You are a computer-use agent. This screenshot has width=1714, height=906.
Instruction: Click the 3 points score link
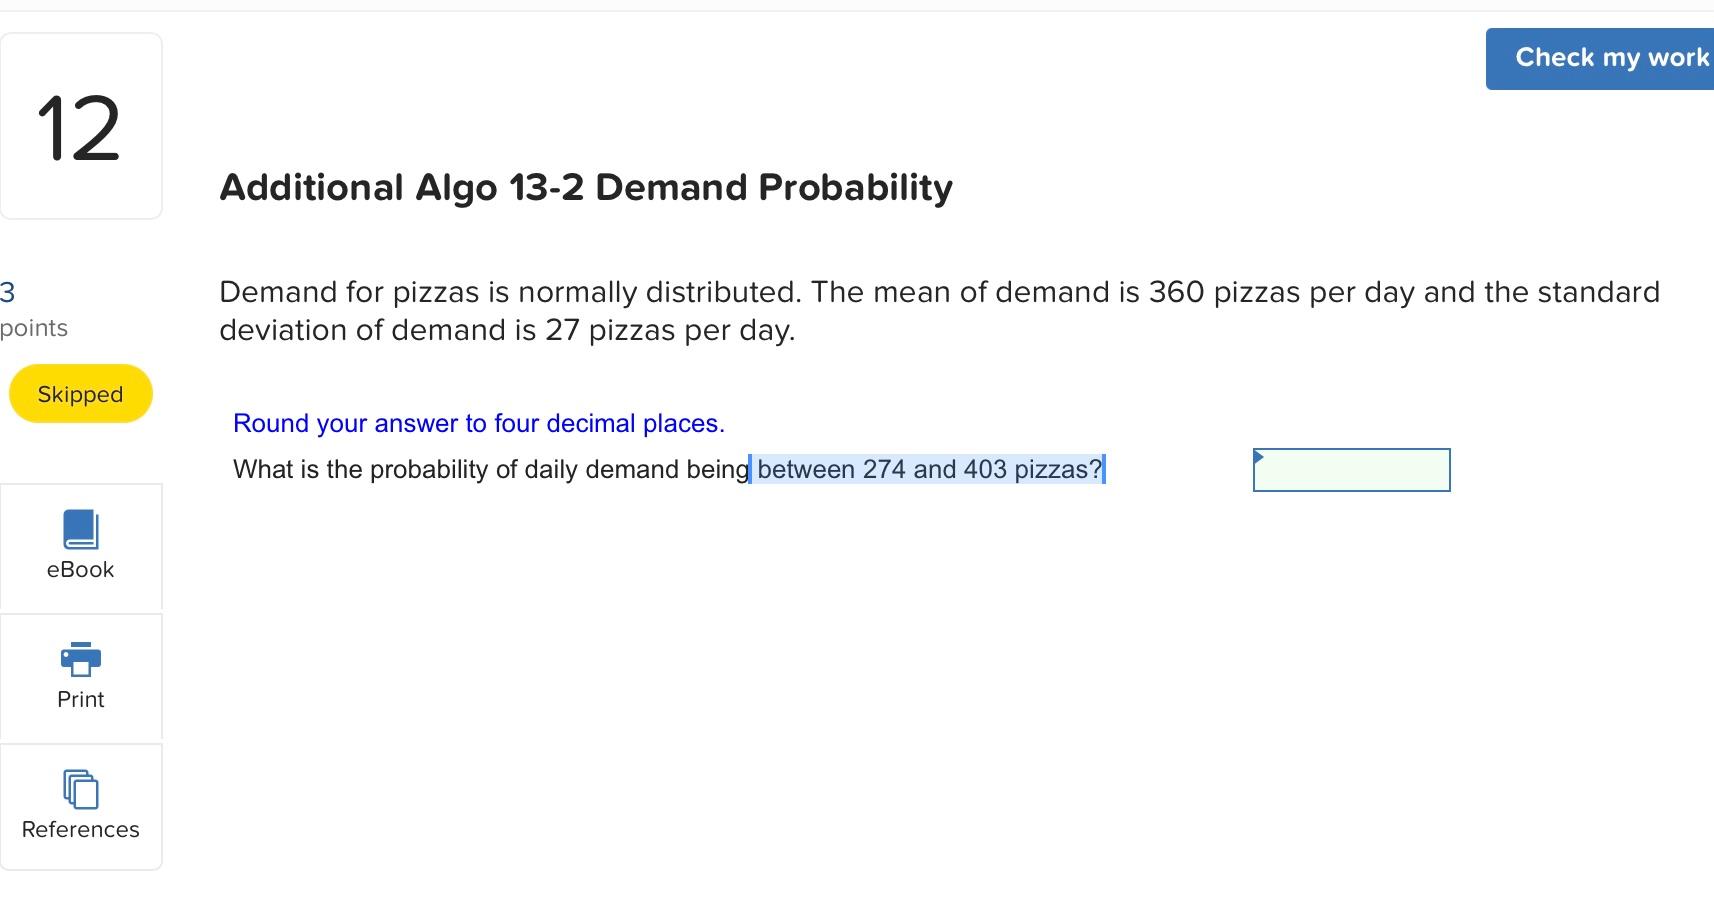(8, 294)
